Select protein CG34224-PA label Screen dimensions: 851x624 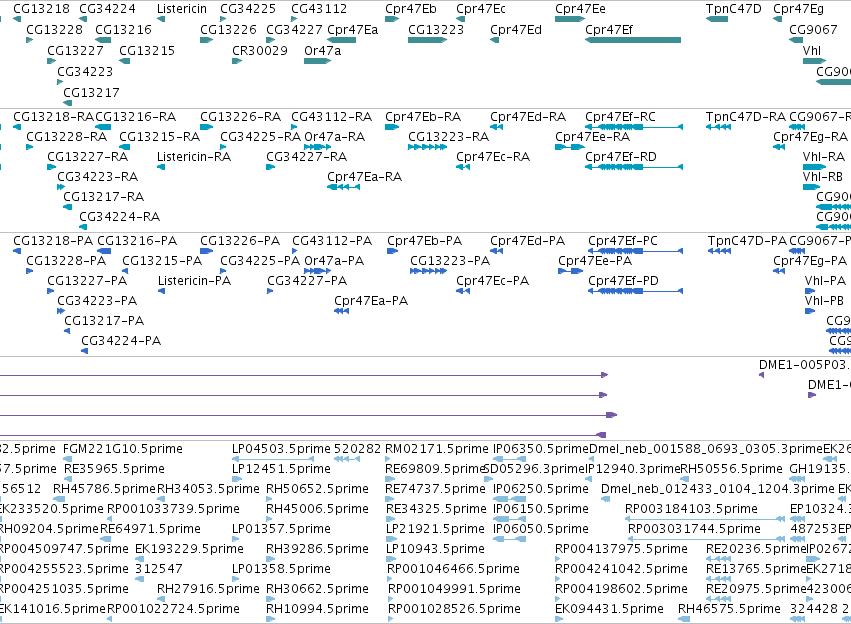(121, 341)
